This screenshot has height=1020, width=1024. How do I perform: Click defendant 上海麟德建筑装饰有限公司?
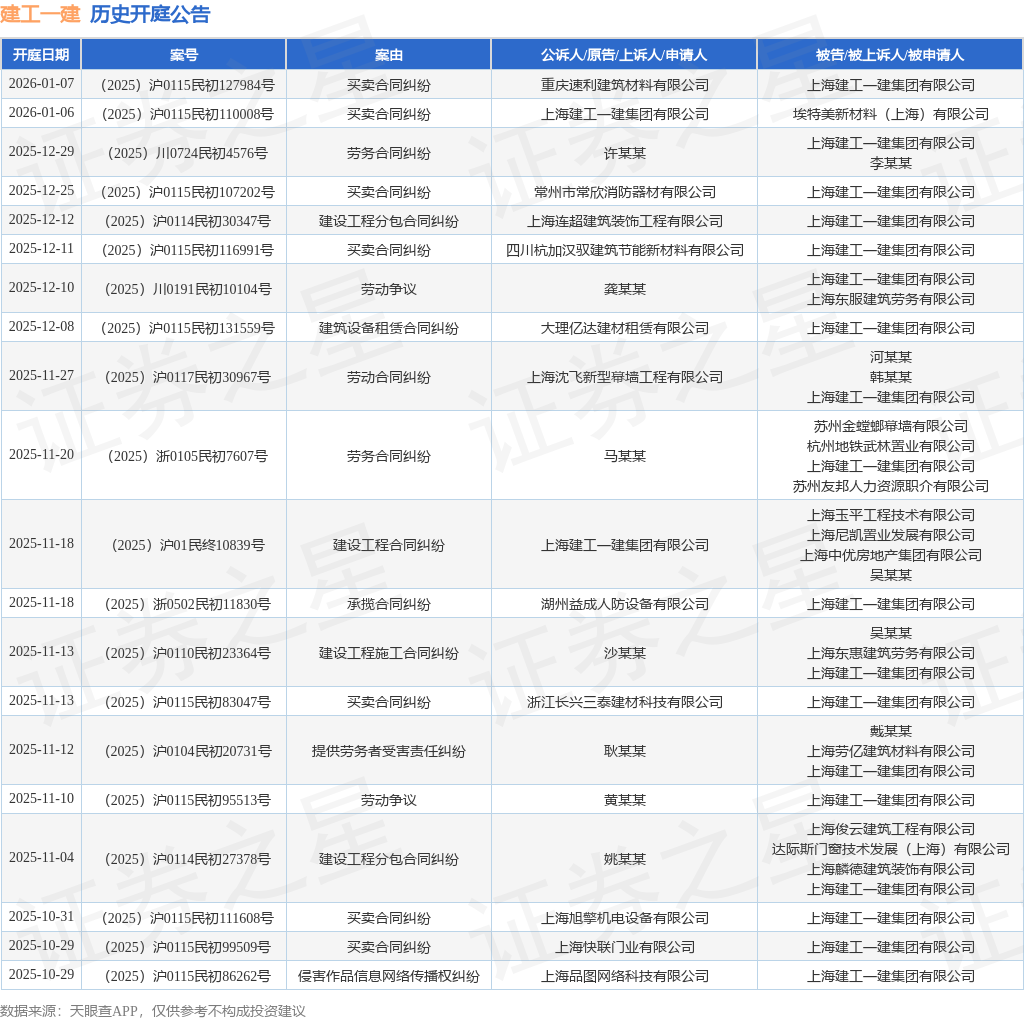pos(890,869)
